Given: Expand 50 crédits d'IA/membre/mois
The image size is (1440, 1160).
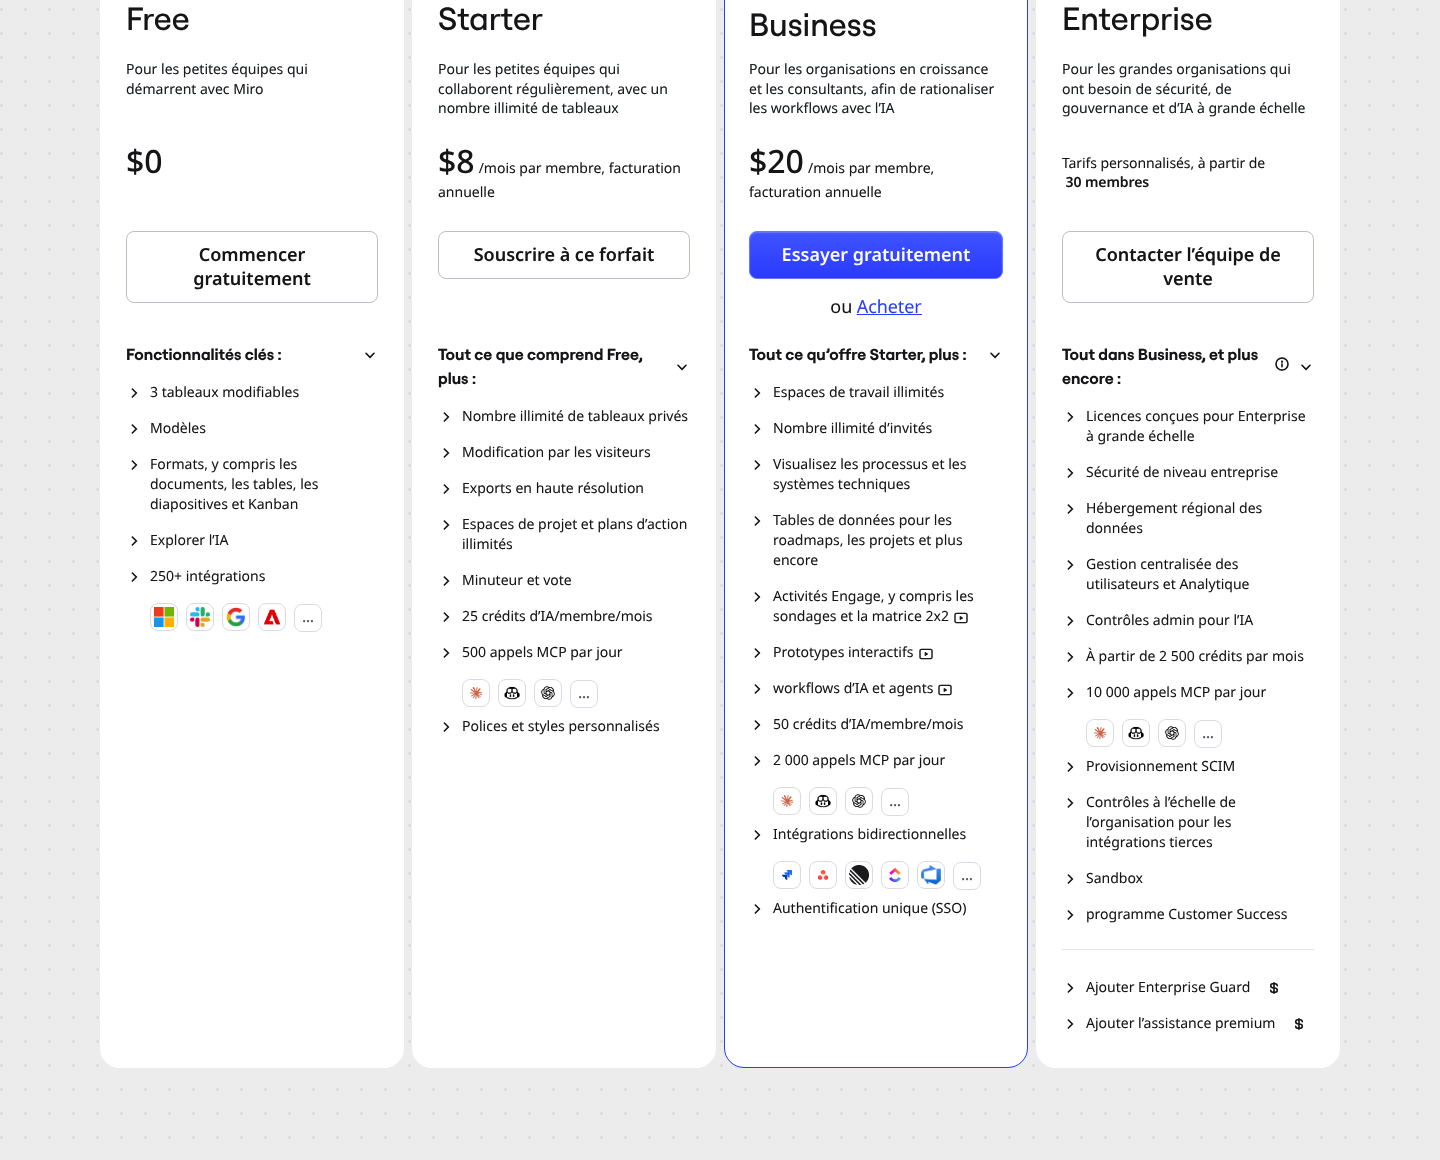Looking at the screenshot, I should click(x=856, y=724).
